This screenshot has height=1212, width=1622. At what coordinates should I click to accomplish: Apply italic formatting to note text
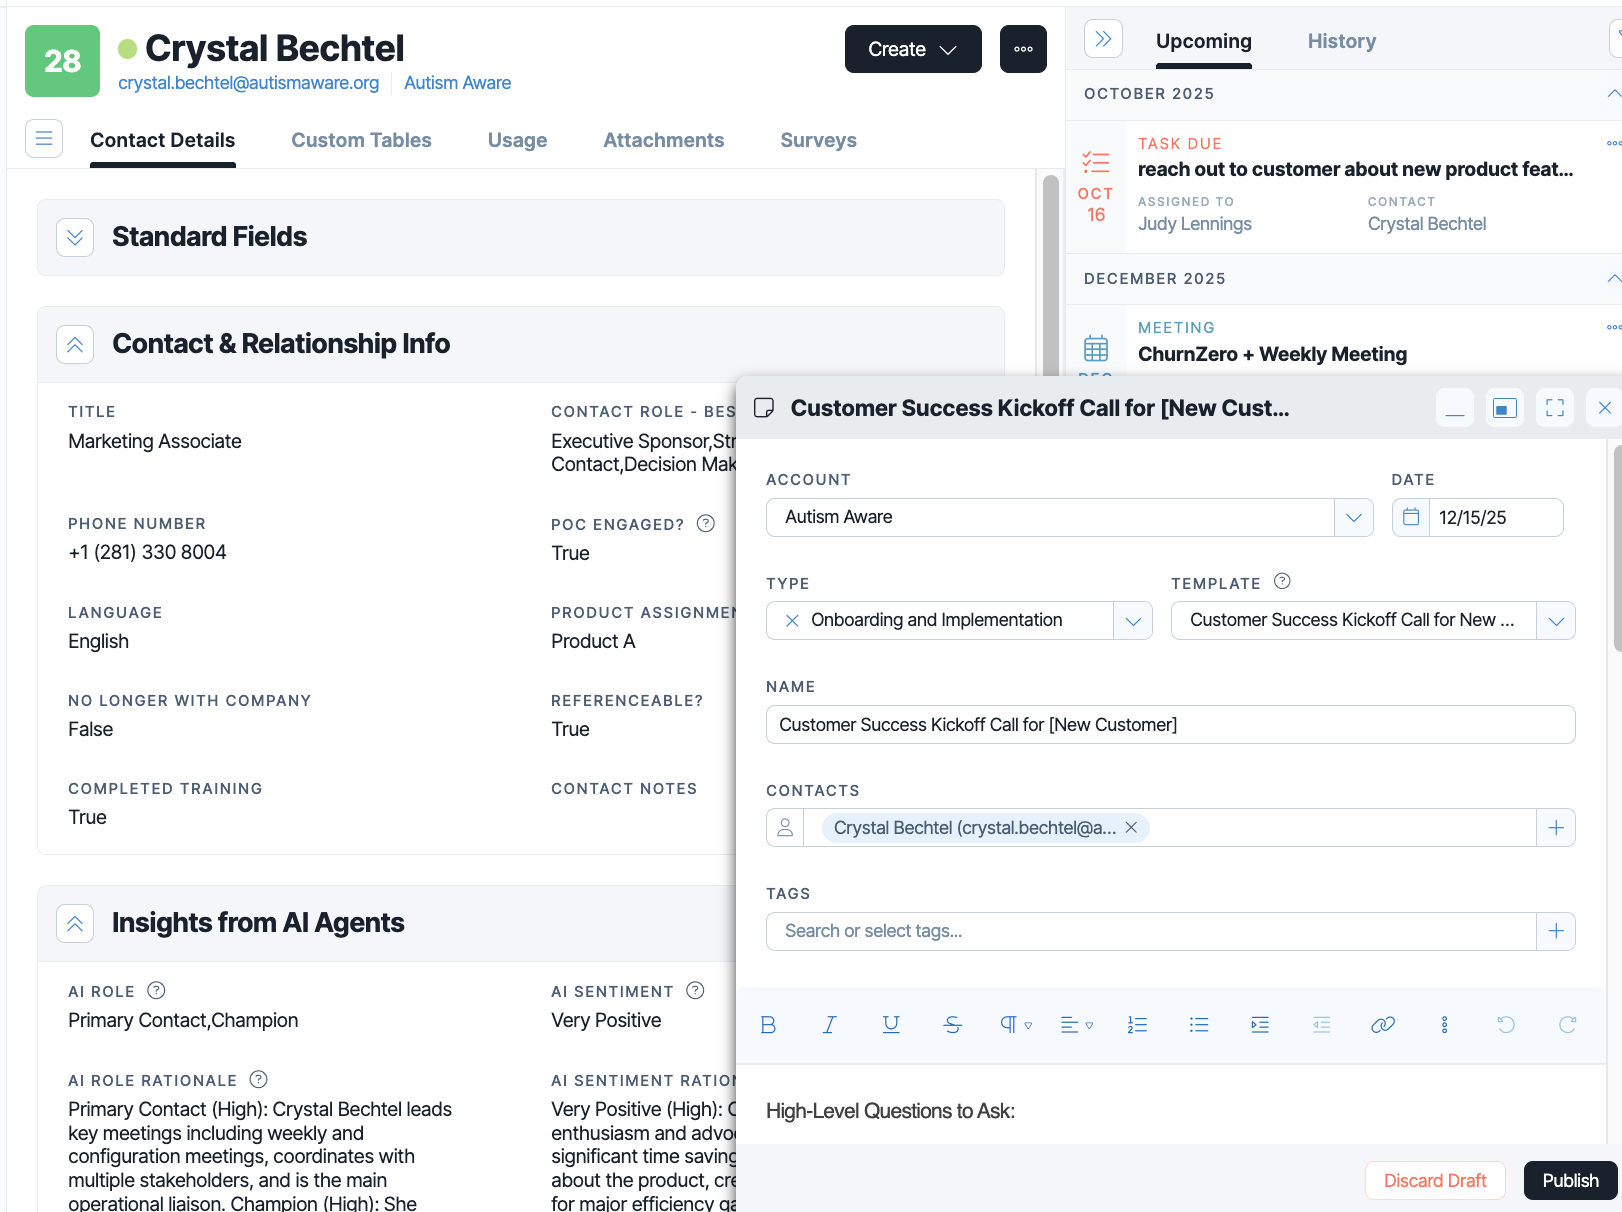[829, 1024]
